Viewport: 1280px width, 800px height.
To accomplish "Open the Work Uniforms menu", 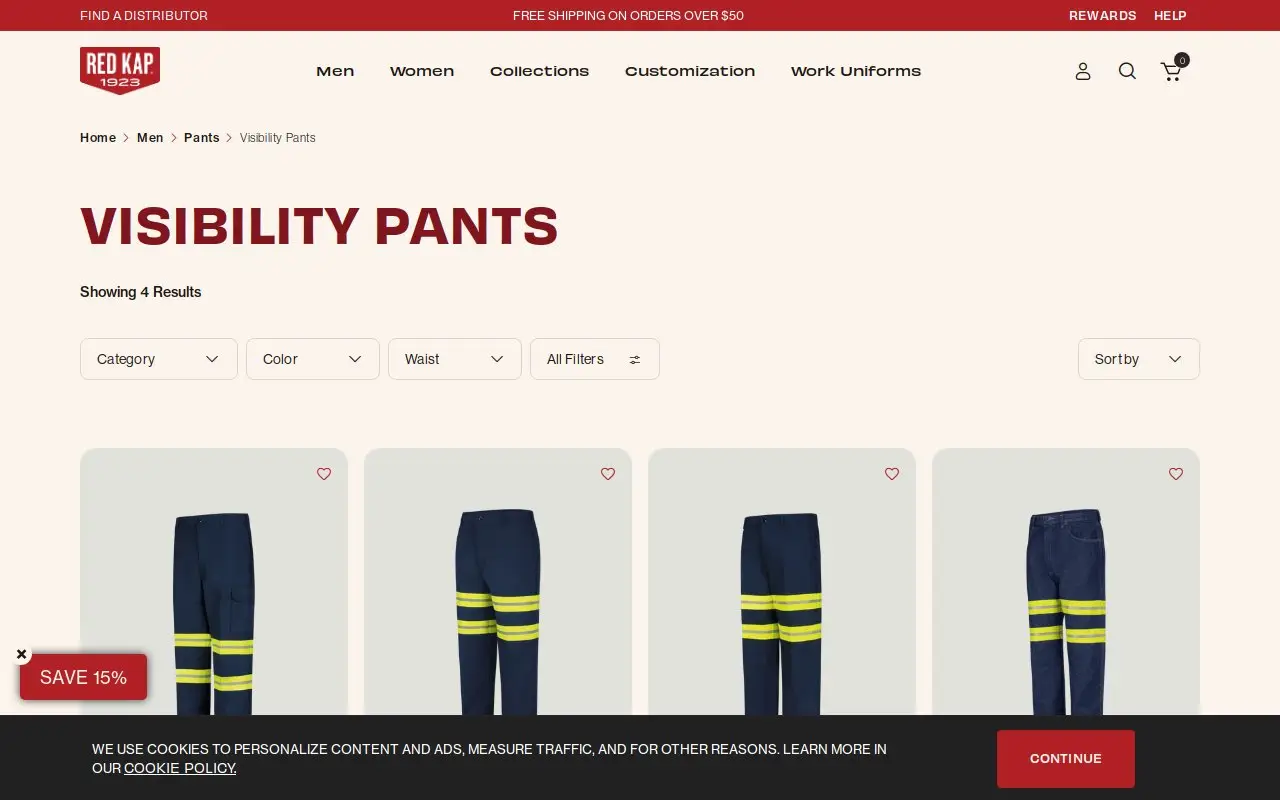I will coord(856,71).
